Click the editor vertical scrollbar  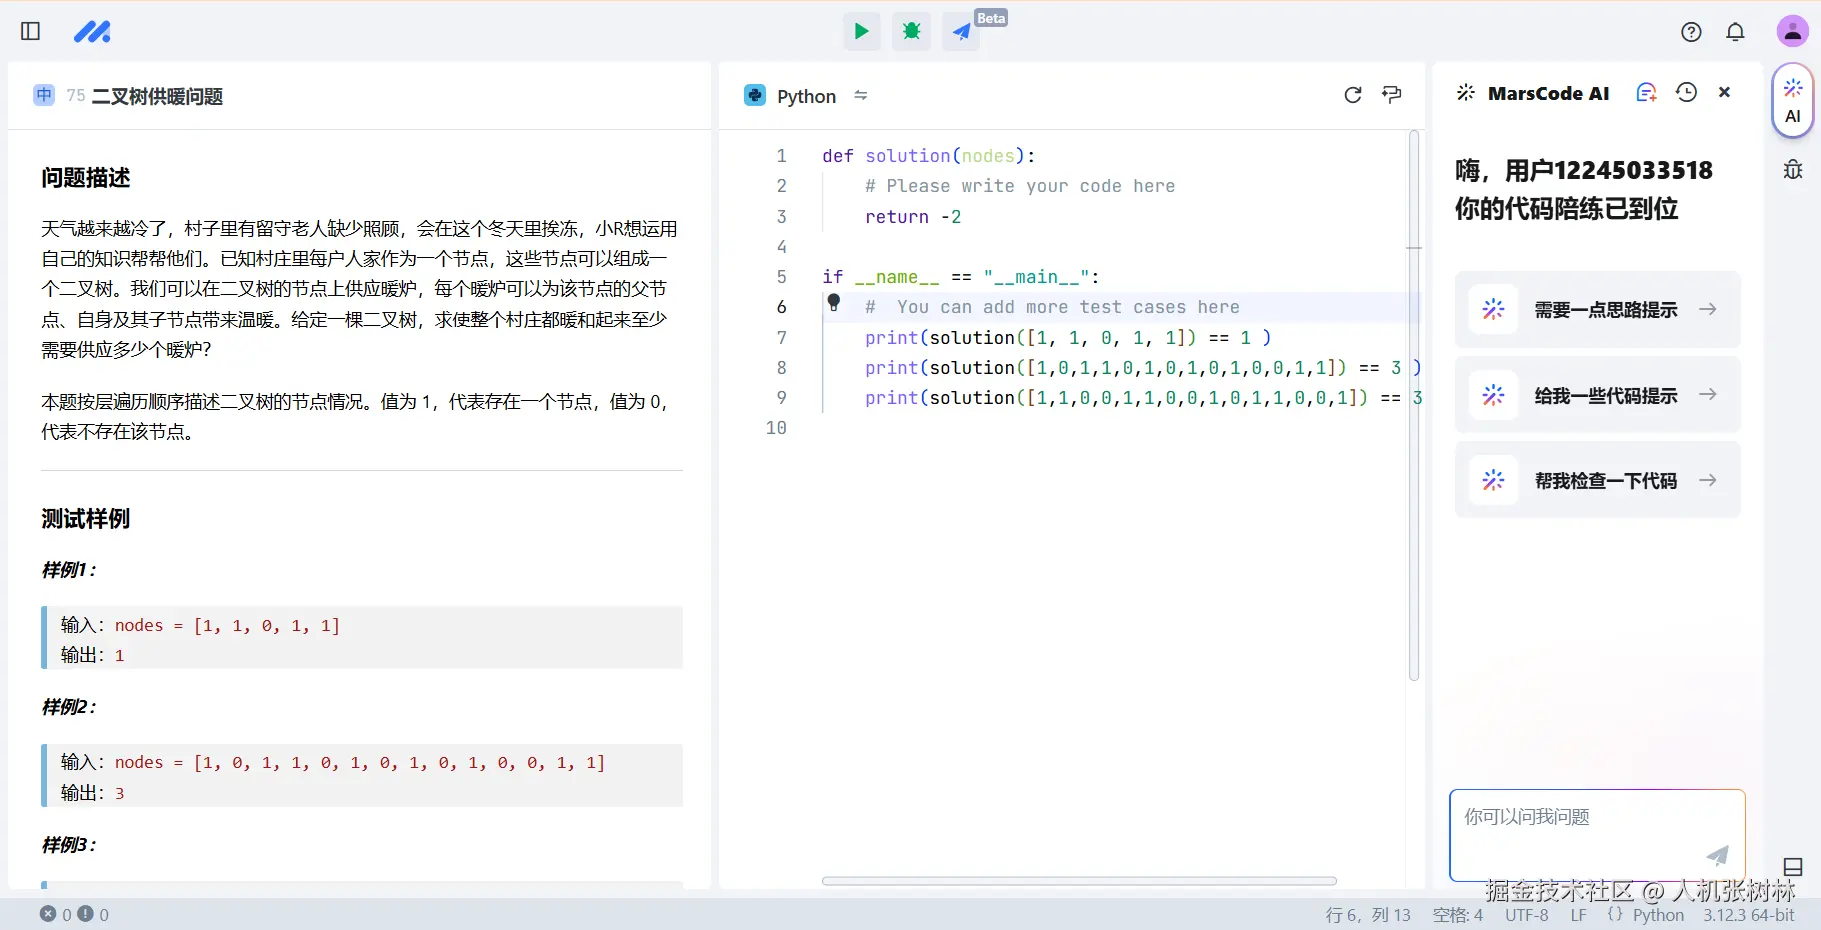pos(1414,405)
